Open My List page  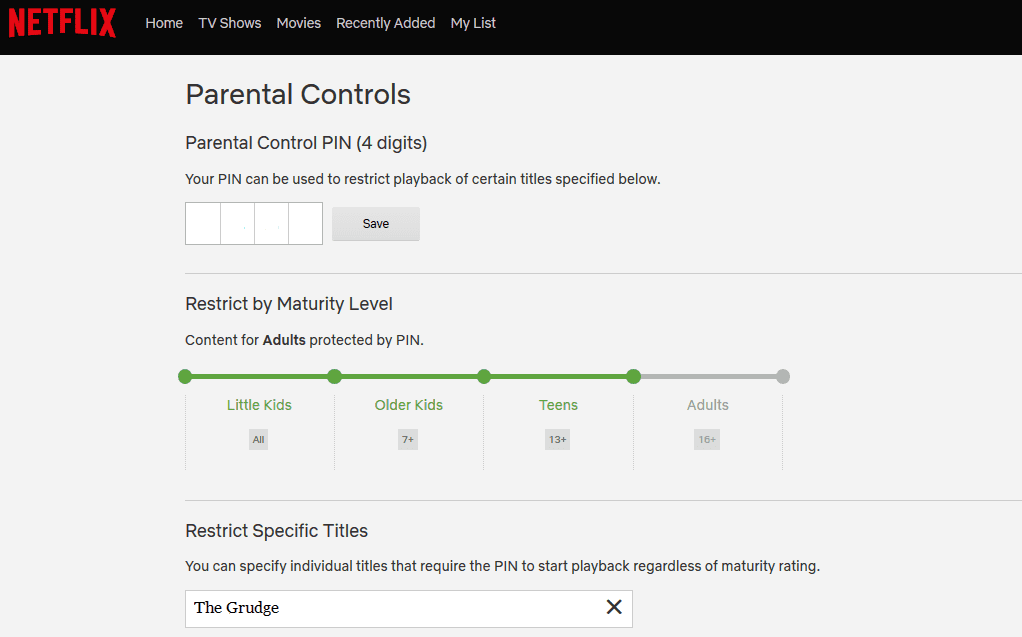(x=473, y=23)
